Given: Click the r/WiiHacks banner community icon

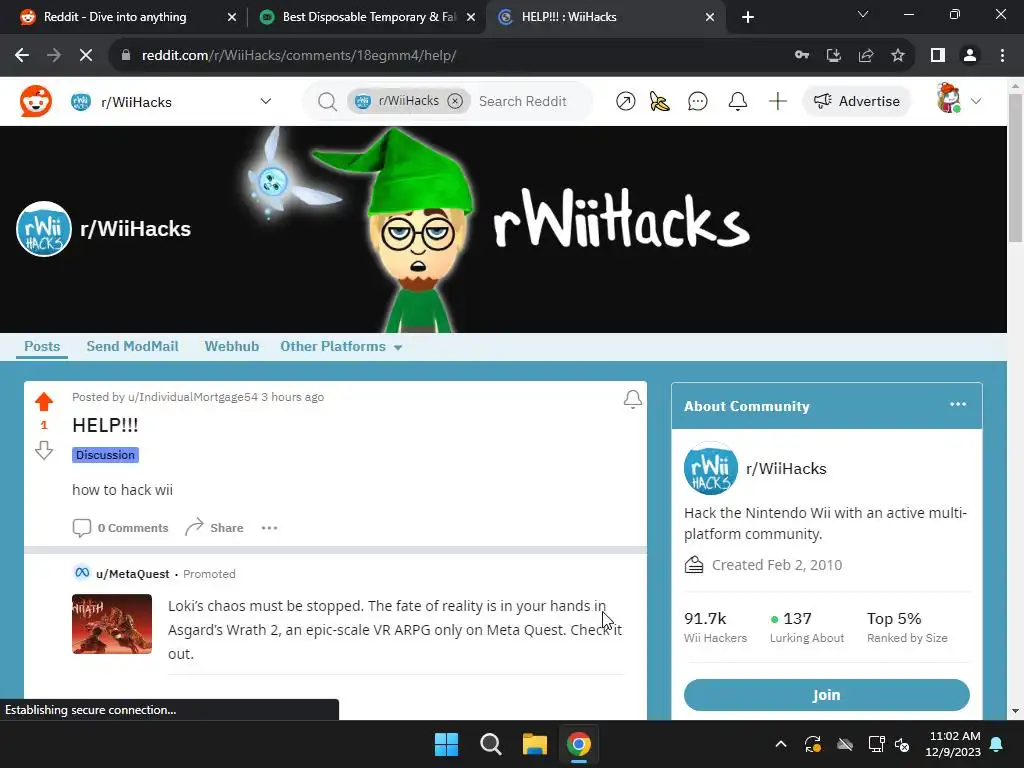Looking at the screenshot, I should pos(44,229).
